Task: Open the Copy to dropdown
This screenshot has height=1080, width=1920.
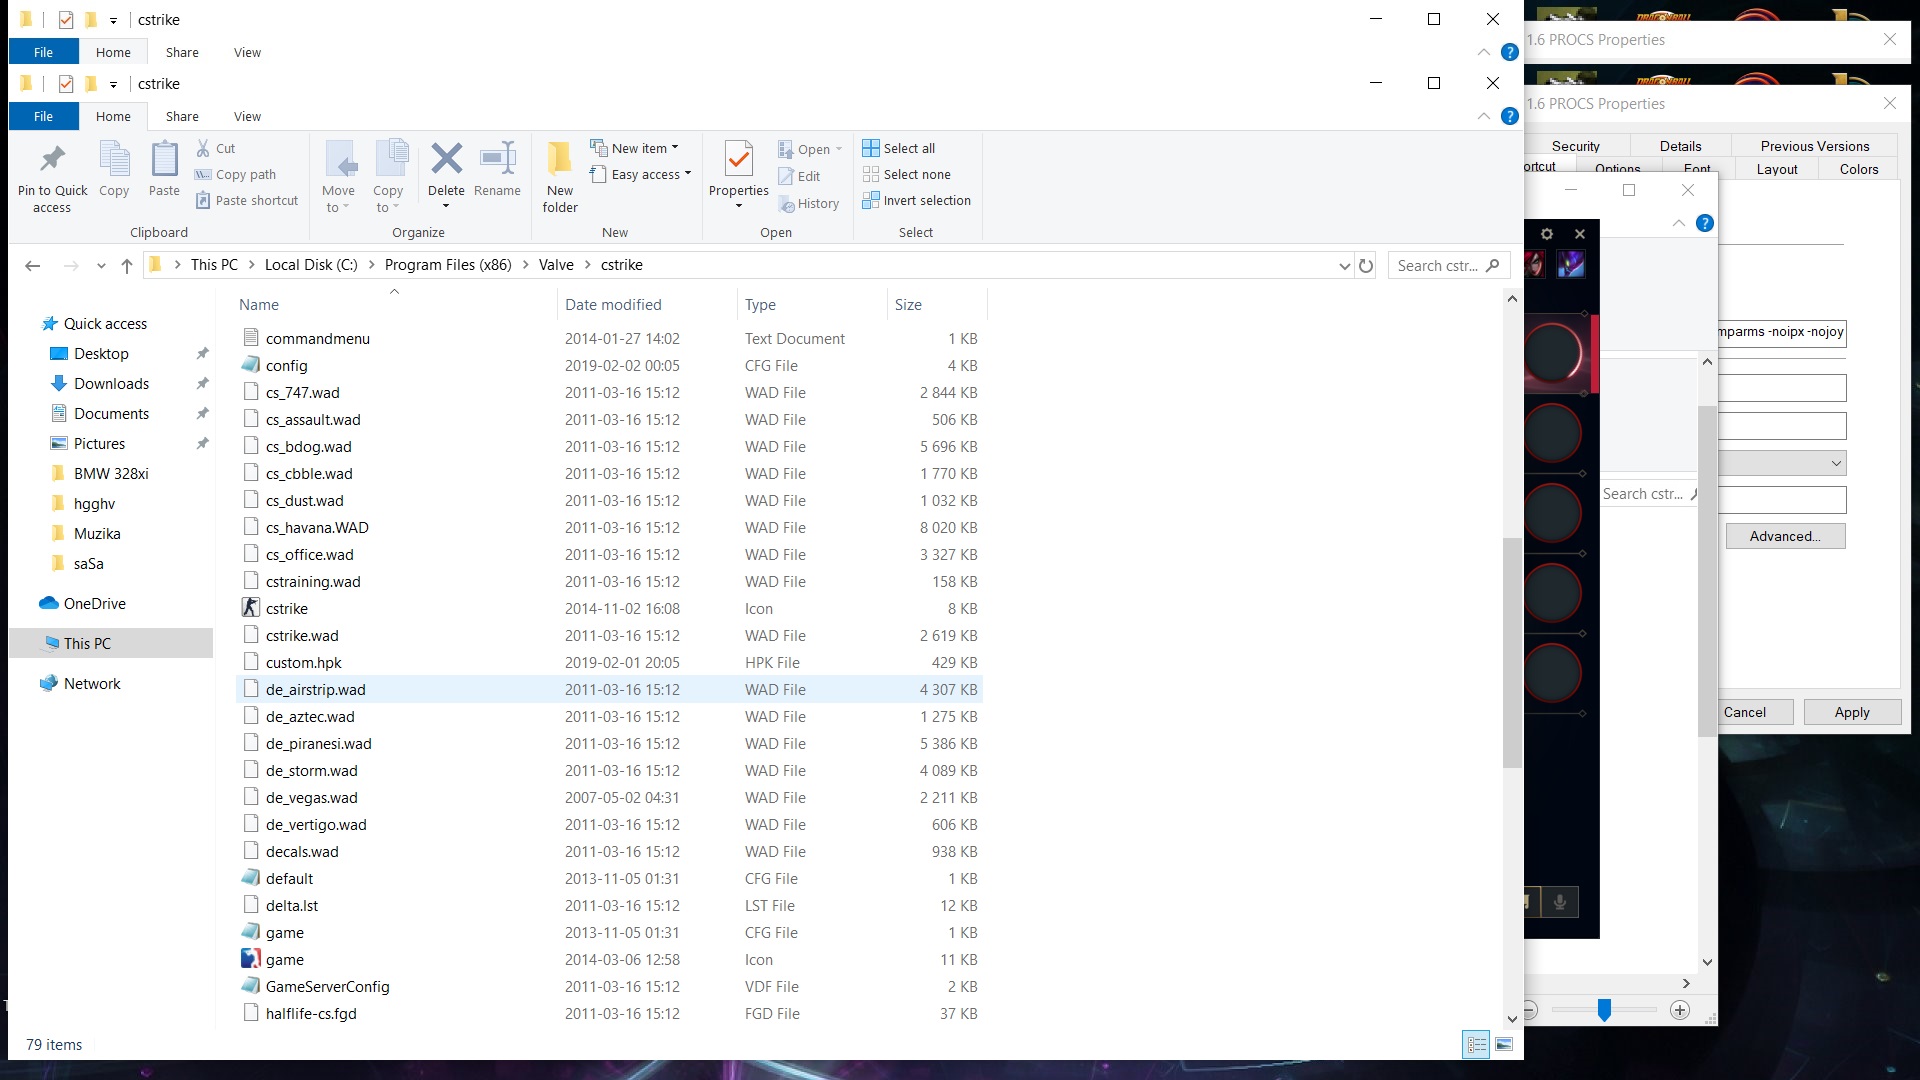Action: (388, 198)
